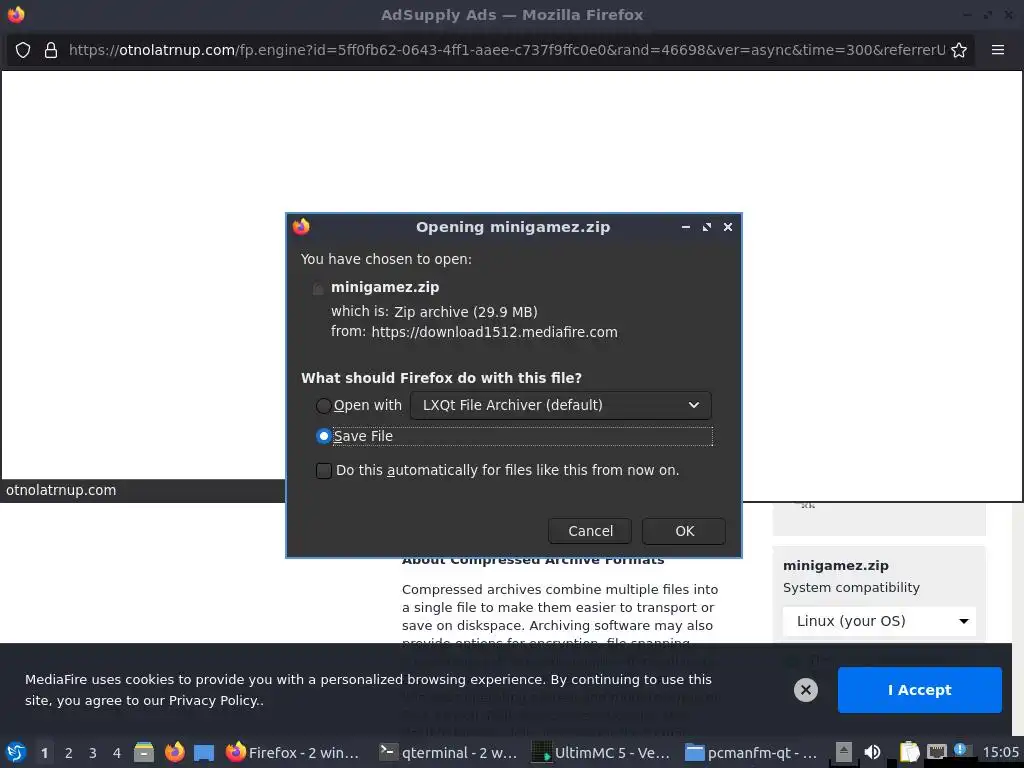Minimize the Opening minigamez.zip dialog
Image resolution: width=1024 pixels, height=768 pixels.
686,227
